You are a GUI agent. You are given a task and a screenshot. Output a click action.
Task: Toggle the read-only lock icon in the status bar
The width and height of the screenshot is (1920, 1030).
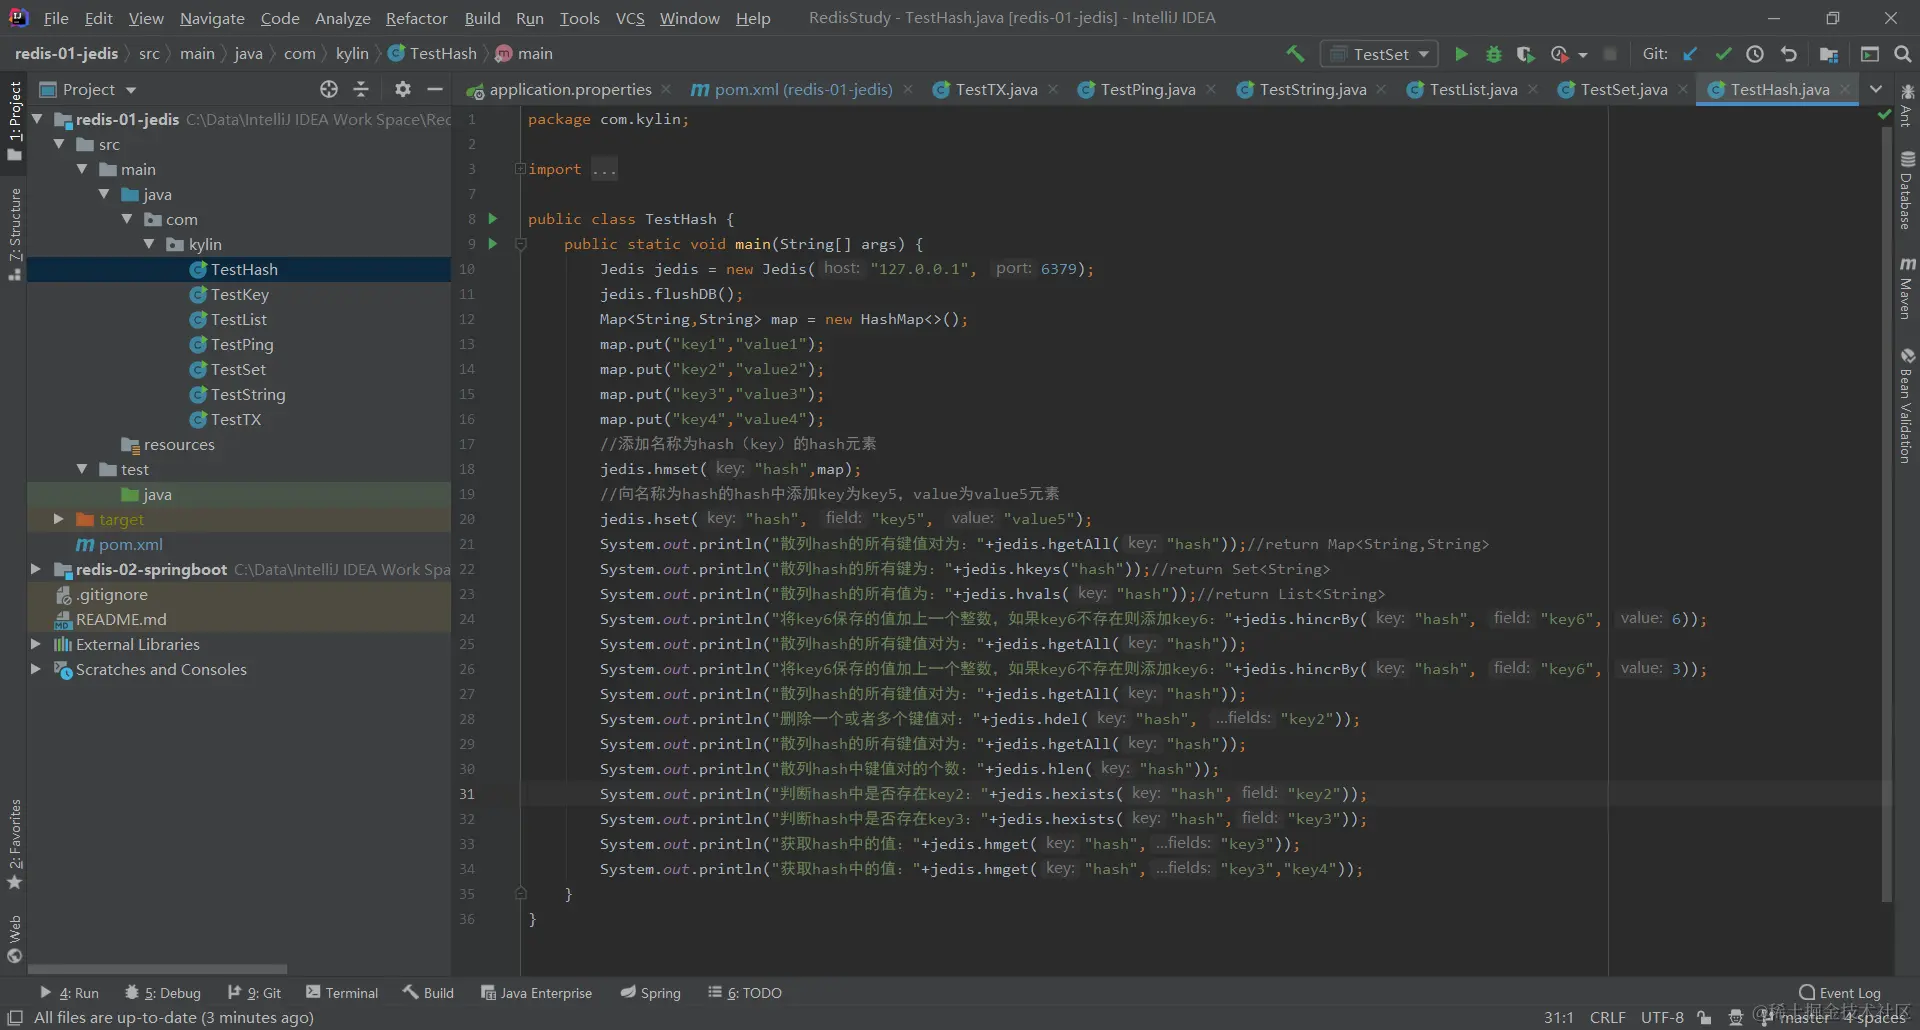[x=1705, y=1018]
